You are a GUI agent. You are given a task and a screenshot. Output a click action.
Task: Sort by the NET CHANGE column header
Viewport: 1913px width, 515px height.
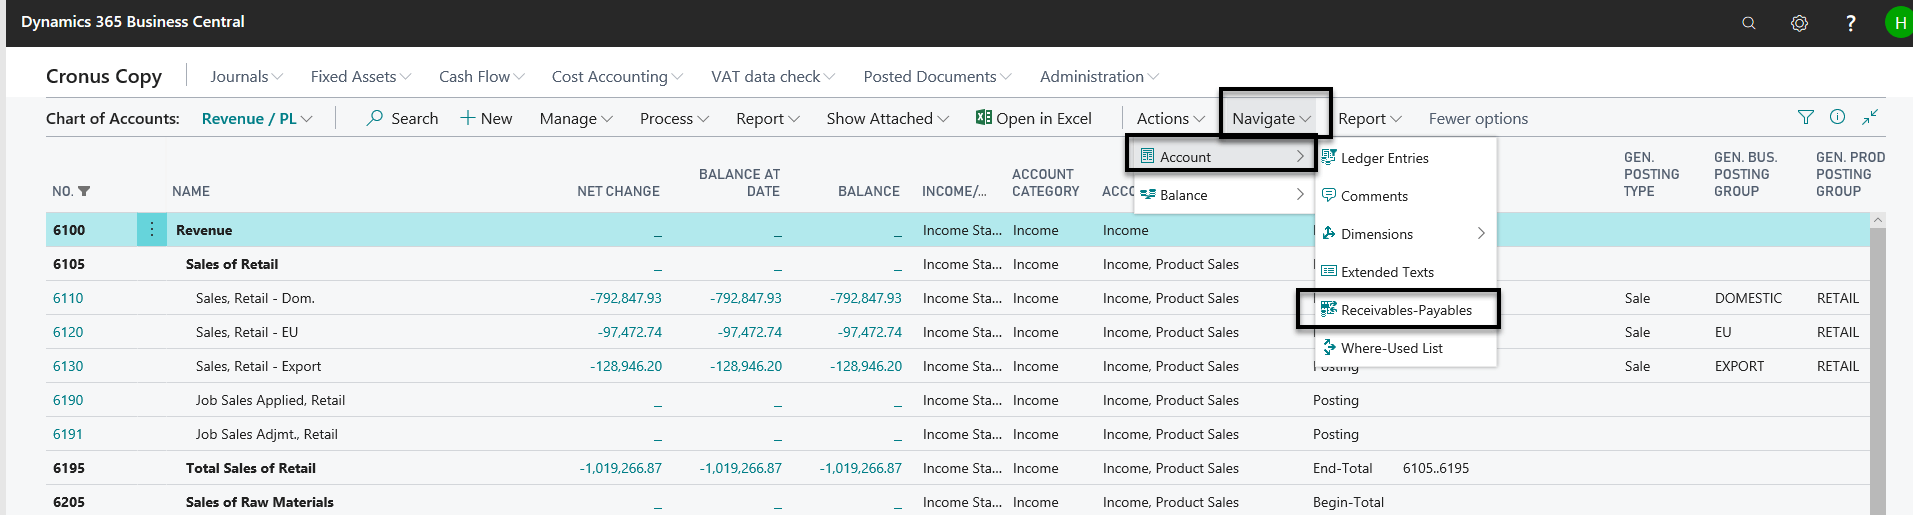618,191
